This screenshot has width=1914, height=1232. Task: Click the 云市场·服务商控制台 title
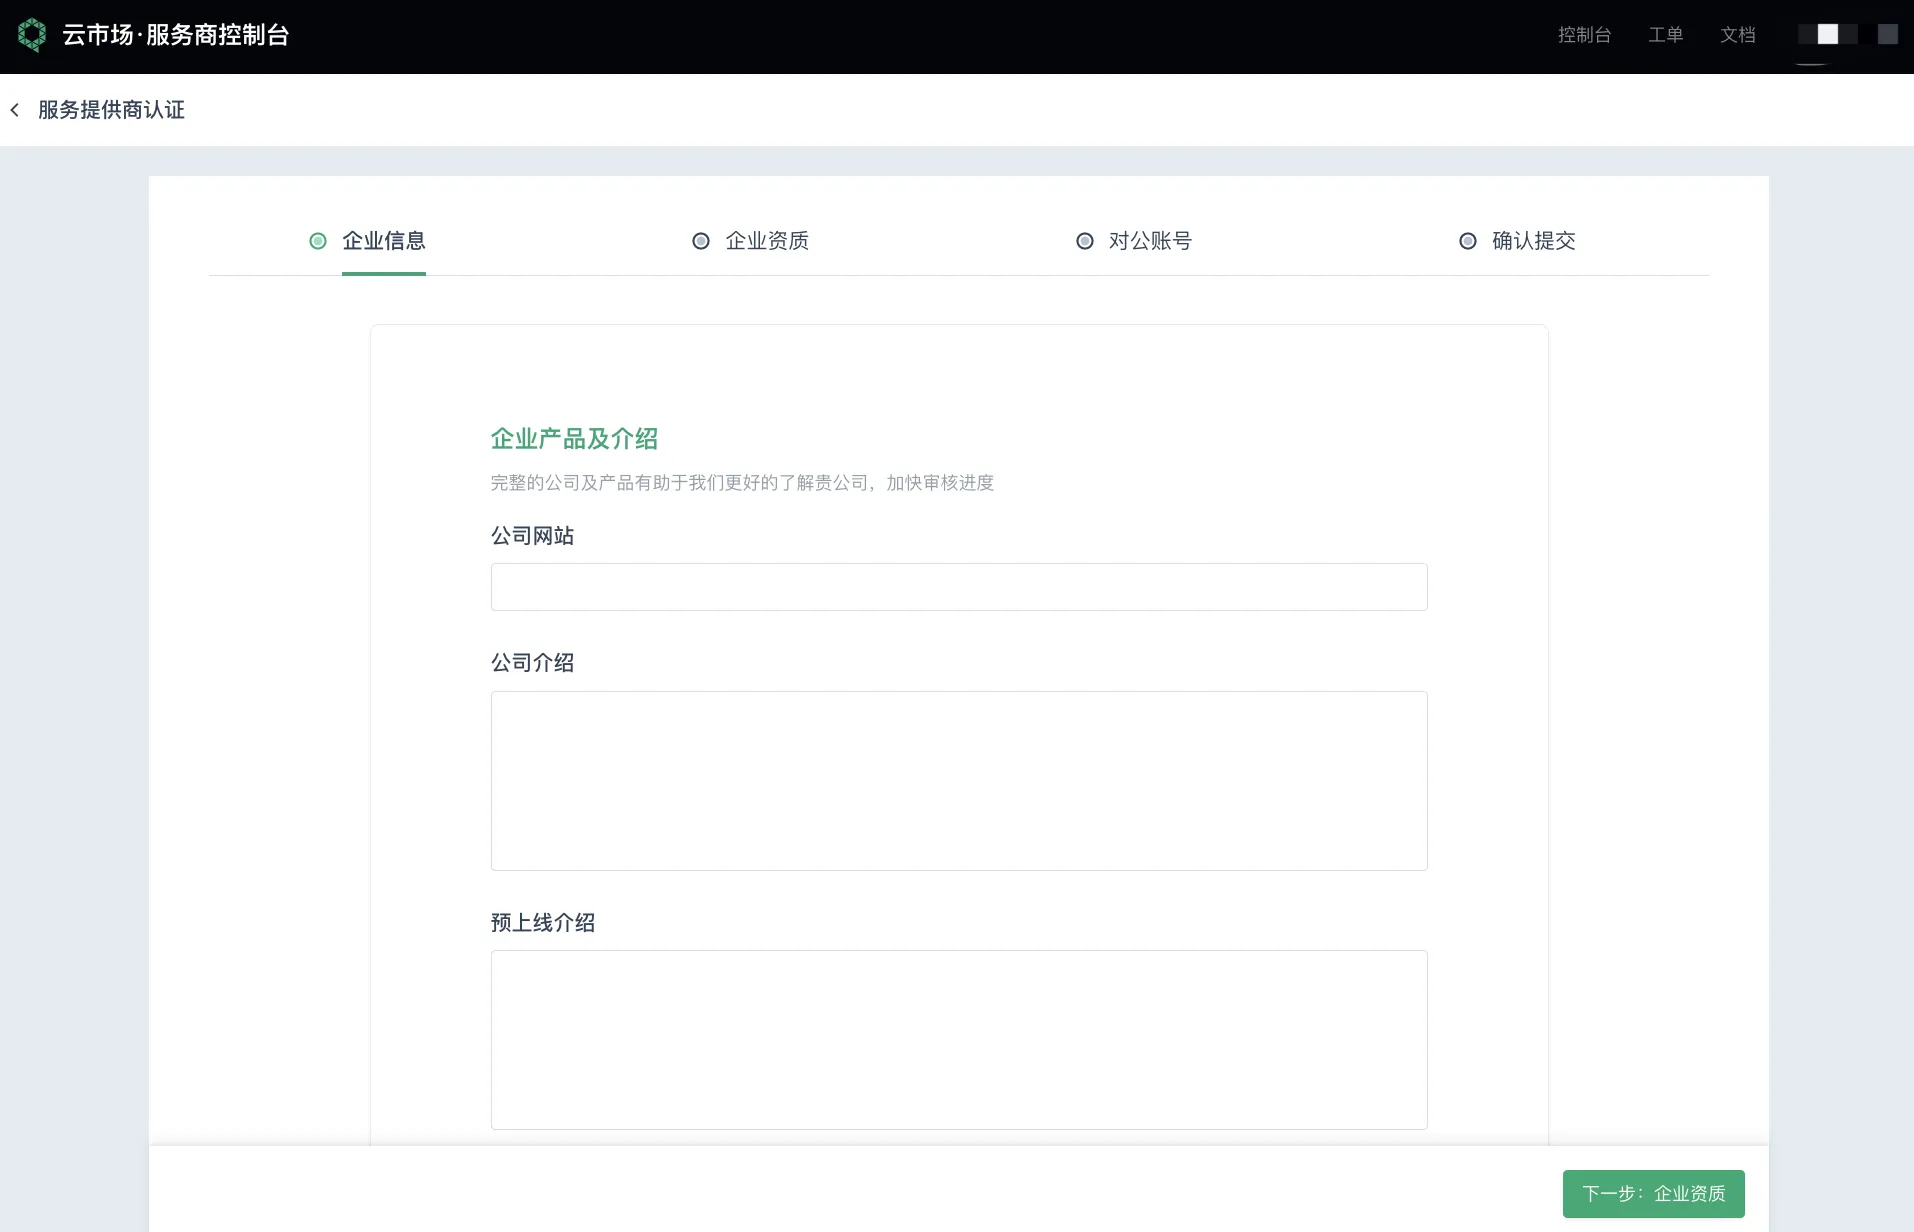pos(176,35)
